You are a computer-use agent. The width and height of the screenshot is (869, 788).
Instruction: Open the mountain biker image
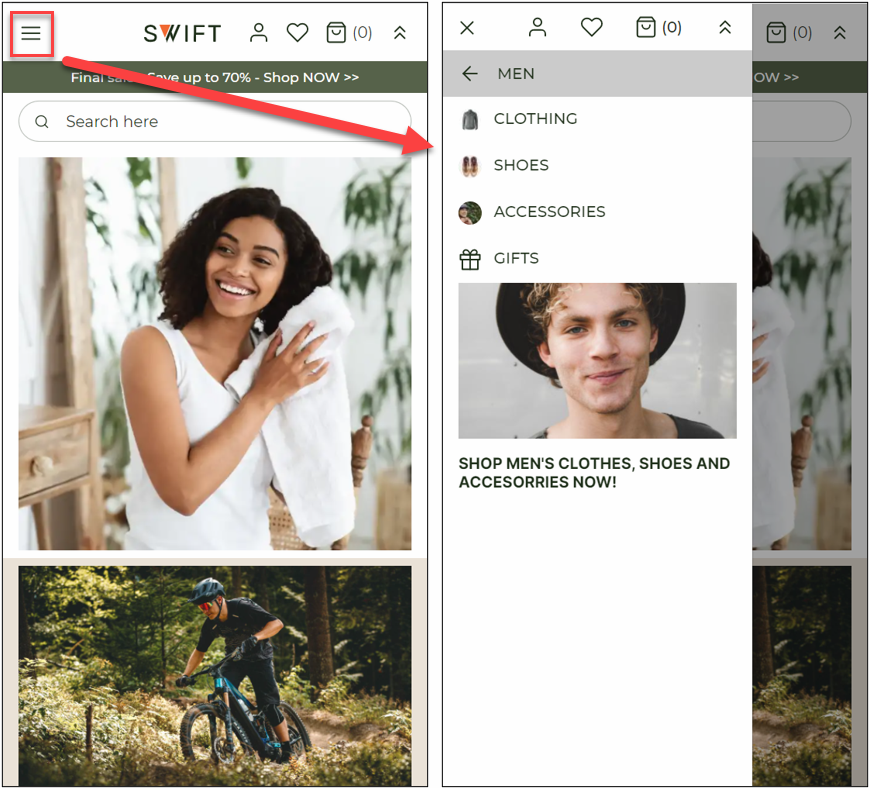(215, 675)
